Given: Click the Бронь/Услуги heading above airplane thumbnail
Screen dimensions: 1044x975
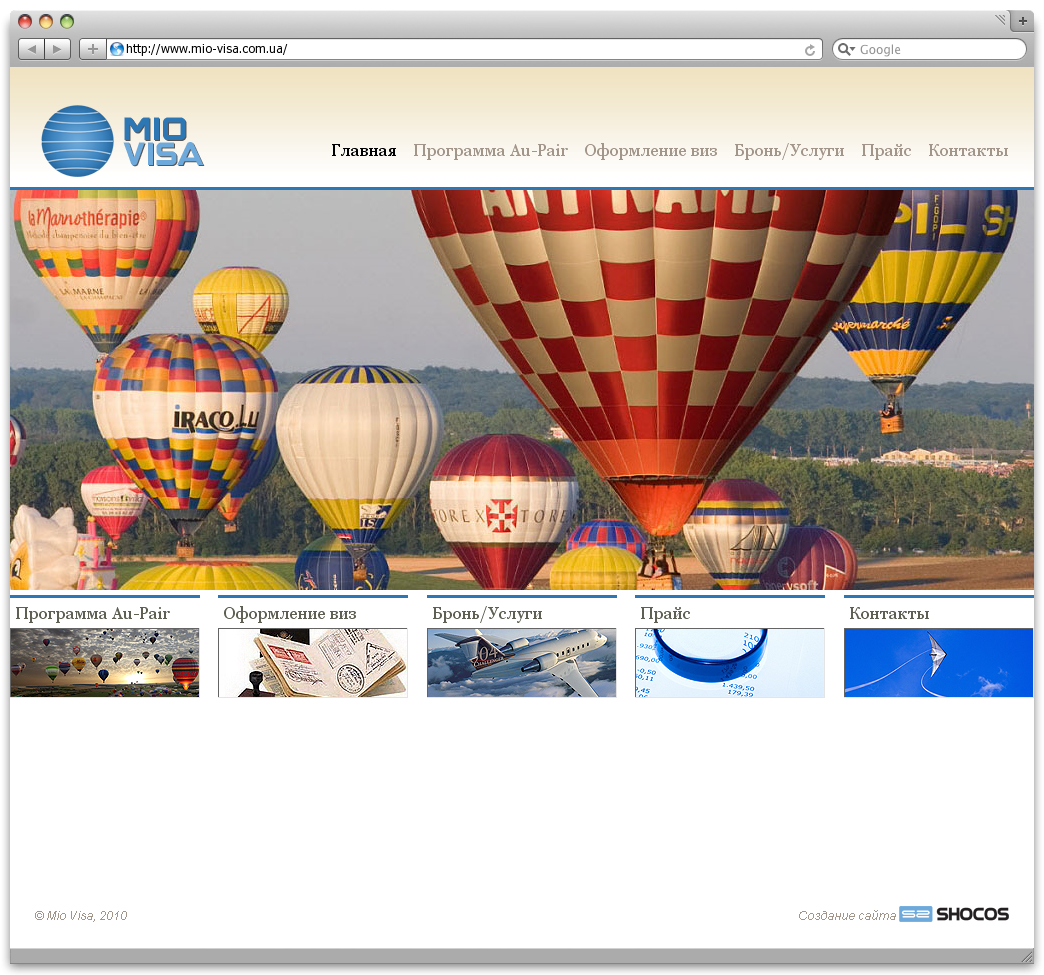Looking at the screenshot, I should click(x=487, y=613).
